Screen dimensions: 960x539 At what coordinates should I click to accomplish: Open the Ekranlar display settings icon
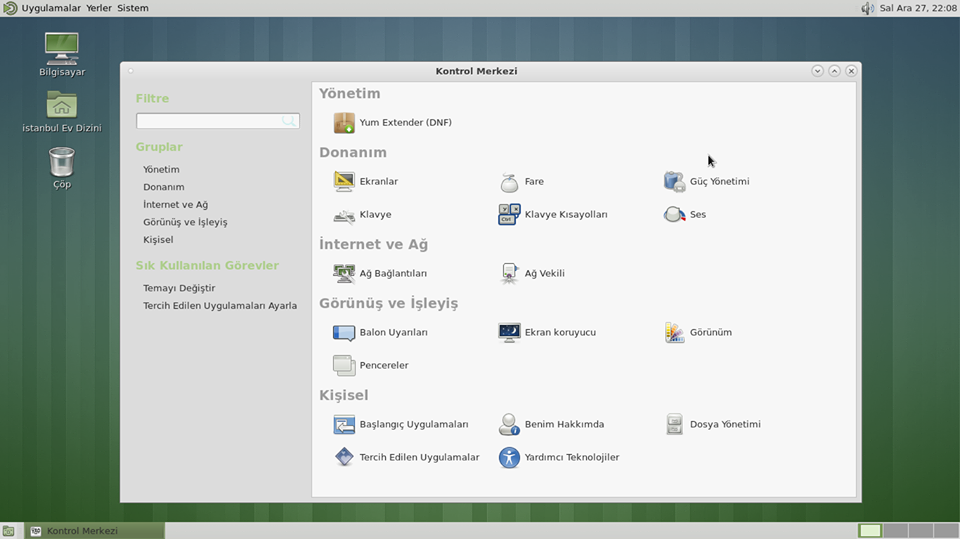(343, 181)
